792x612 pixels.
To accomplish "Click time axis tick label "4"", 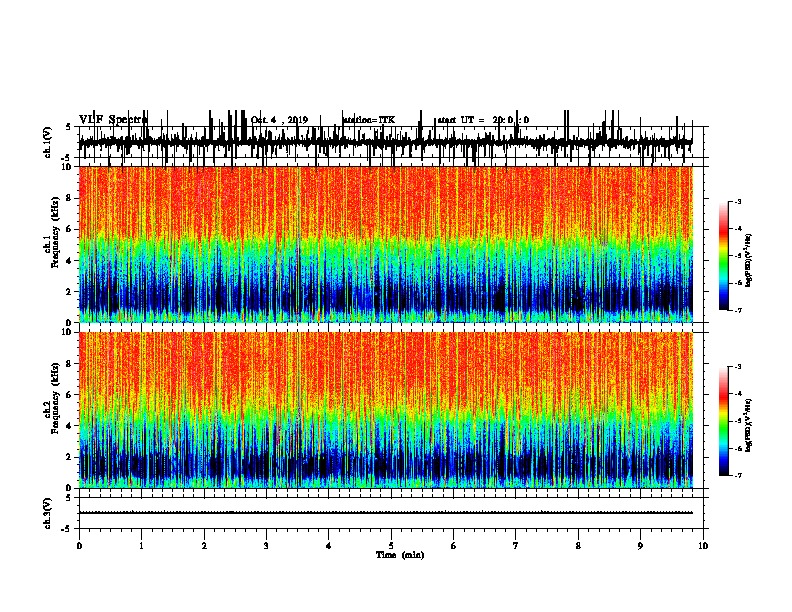I will pos(329,546).
